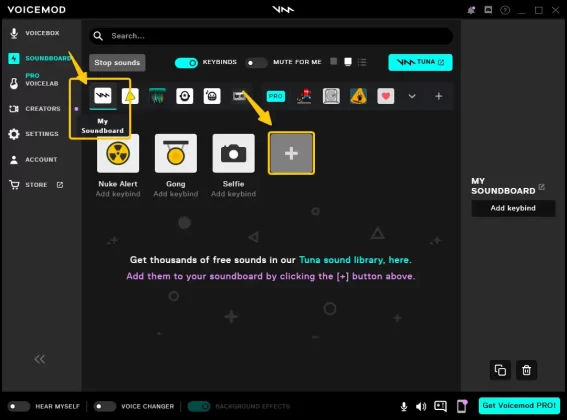
Task: Switch to large grid view
Action: coord(348,62)
